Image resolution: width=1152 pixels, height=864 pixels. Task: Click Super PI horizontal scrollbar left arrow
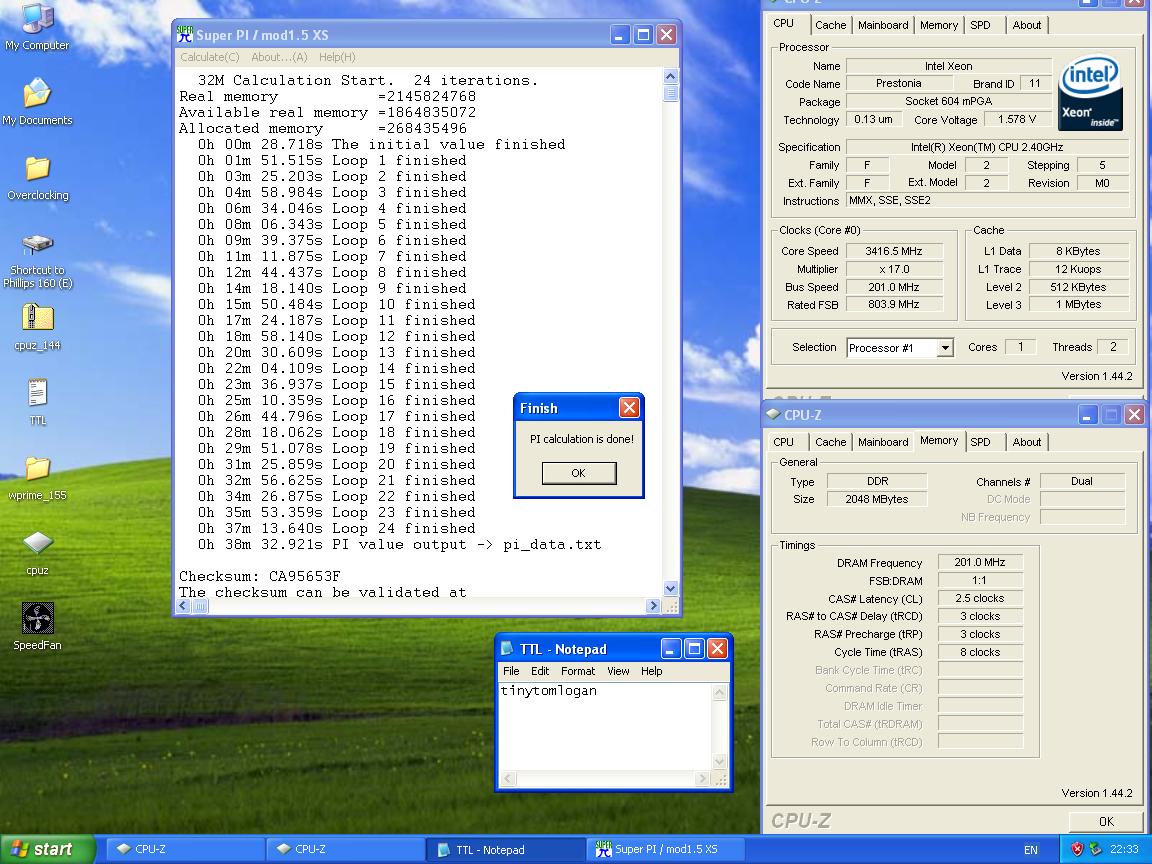(184, 606)
